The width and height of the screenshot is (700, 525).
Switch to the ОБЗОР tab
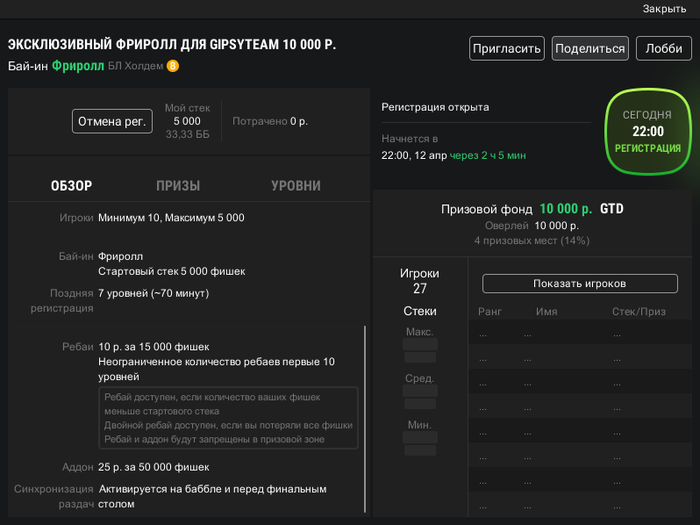(x=71, y=186)
